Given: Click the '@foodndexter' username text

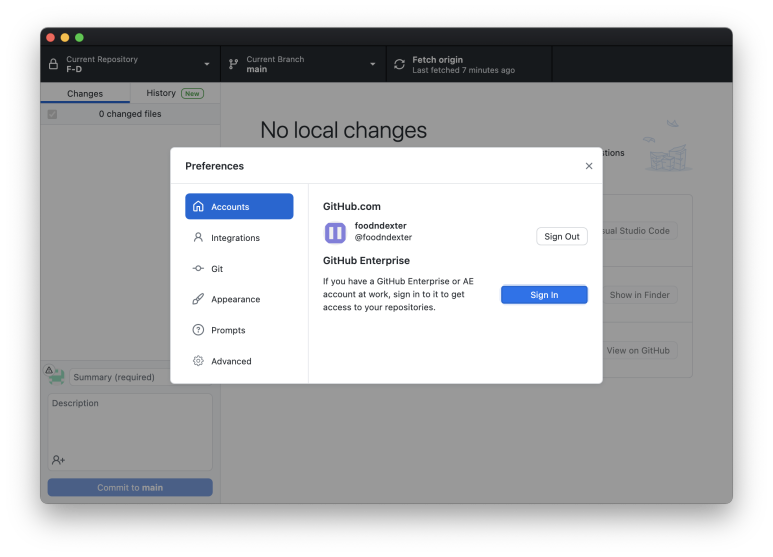Looking at the screenshot, I should [383, 237].
